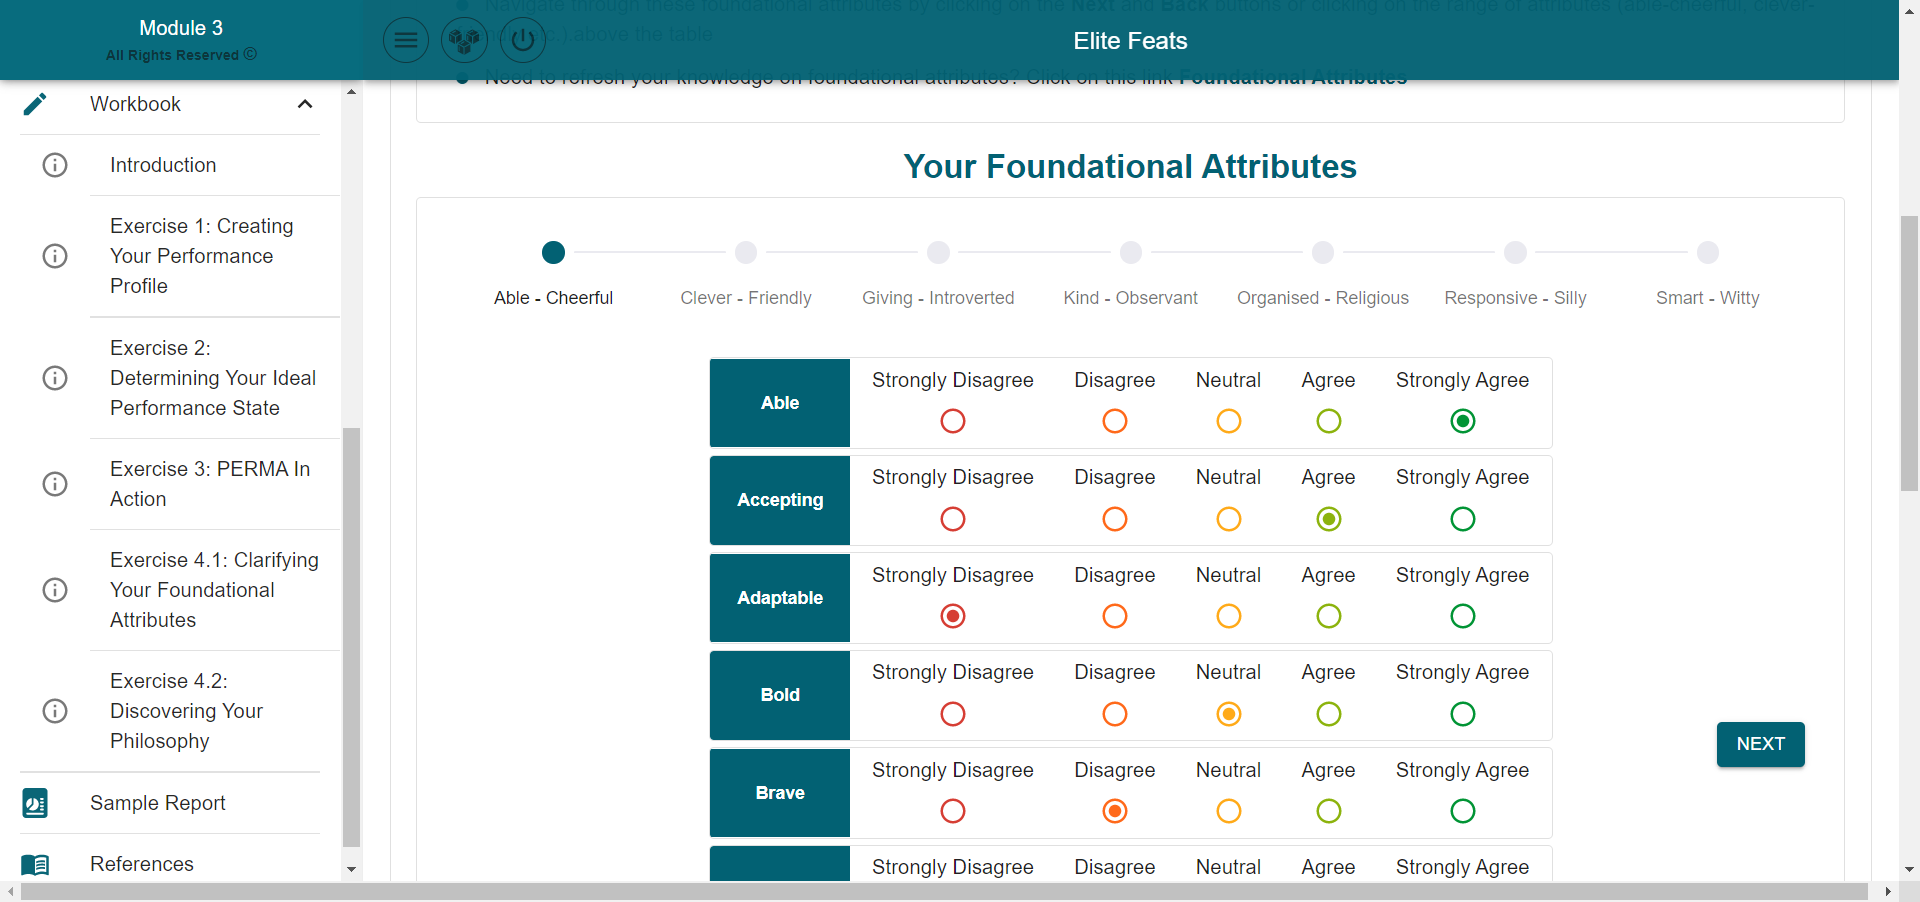Choose Agree for Bold attribute
Image resolution: width=1920 pixels, height=902 pixels.
coord(1328,714)
